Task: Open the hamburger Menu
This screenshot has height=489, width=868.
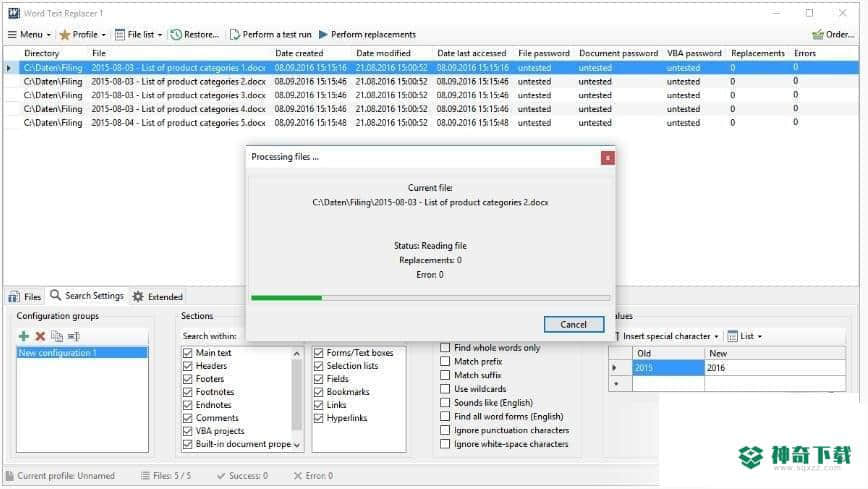Action: (x=29, y=34)
